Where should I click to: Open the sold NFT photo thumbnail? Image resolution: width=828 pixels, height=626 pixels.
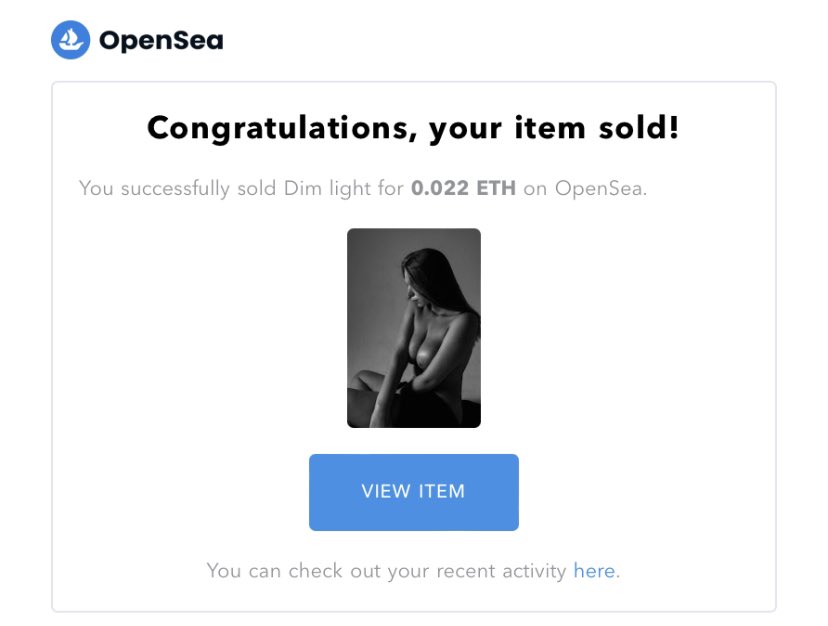pos(413,328)
